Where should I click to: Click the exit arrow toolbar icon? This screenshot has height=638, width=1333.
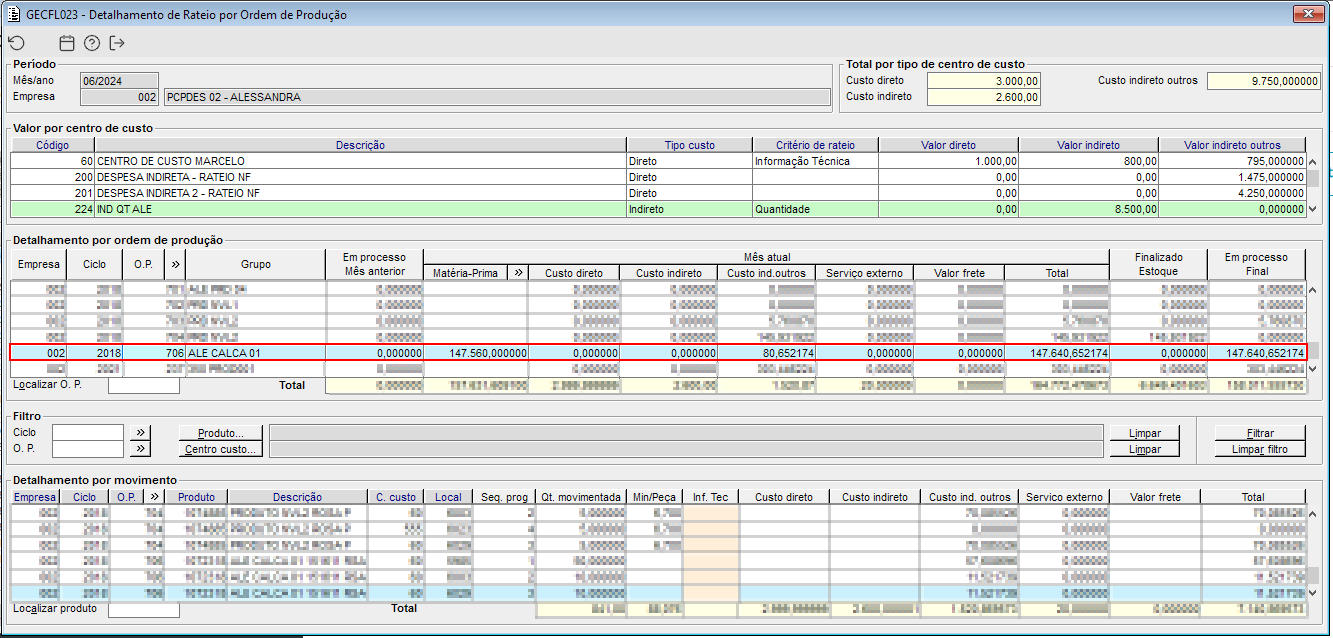pos(118,43)
